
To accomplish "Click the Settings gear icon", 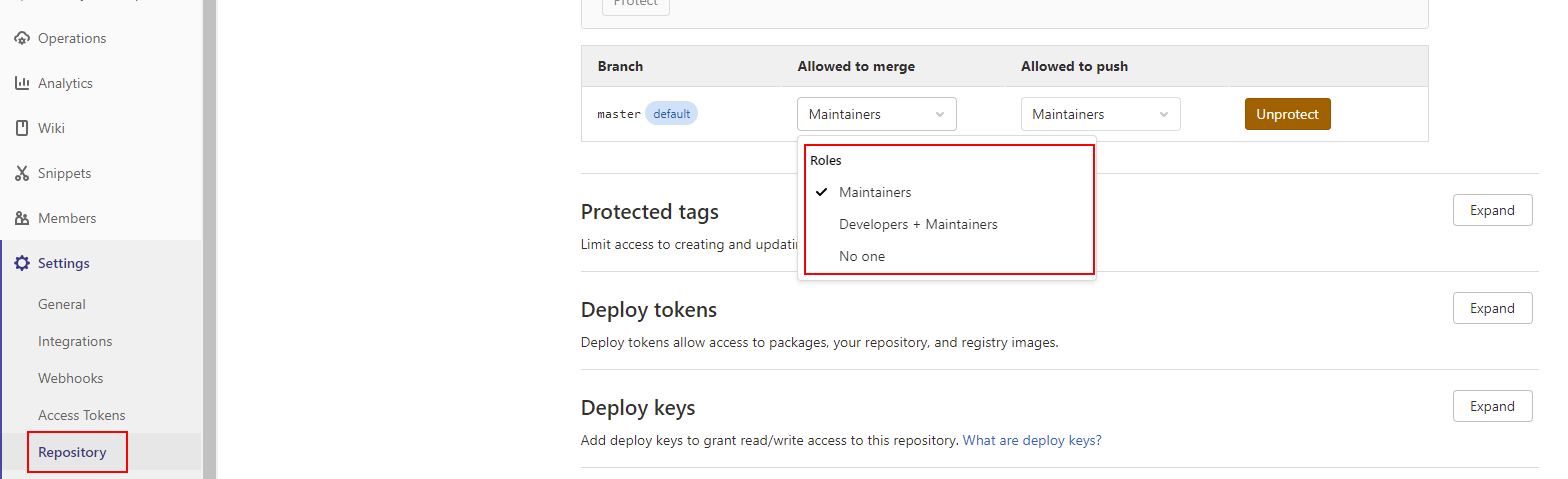I will [x=22, y=263].
